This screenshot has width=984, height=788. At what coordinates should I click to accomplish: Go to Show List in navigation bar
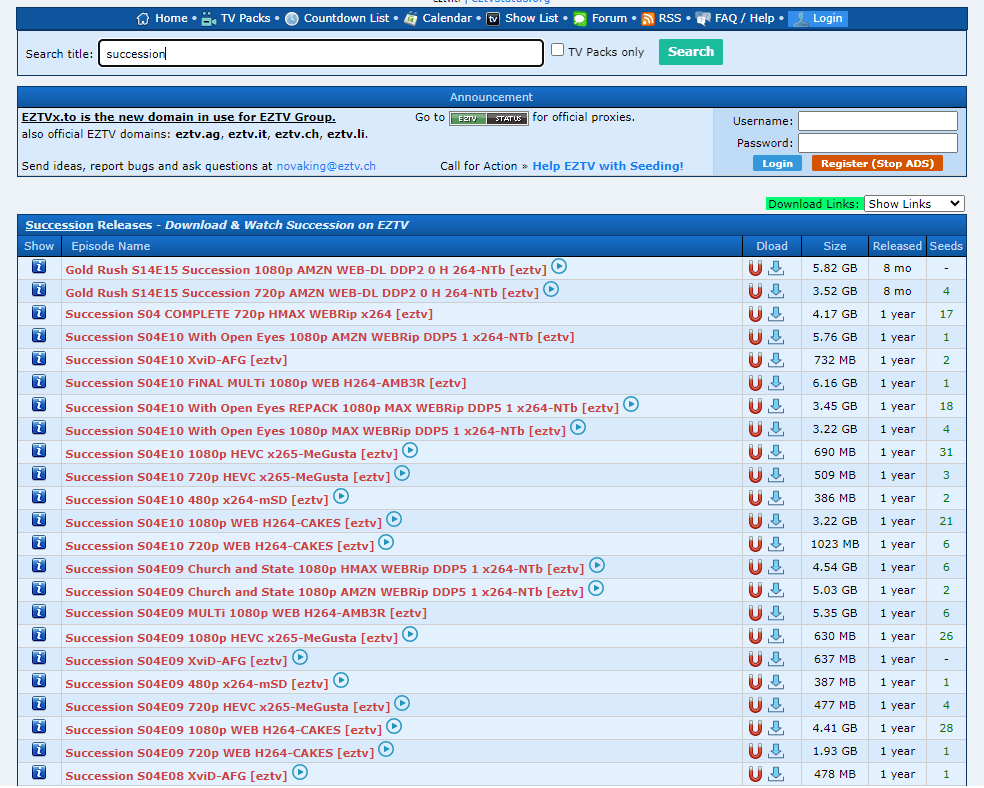click(531, 18)
